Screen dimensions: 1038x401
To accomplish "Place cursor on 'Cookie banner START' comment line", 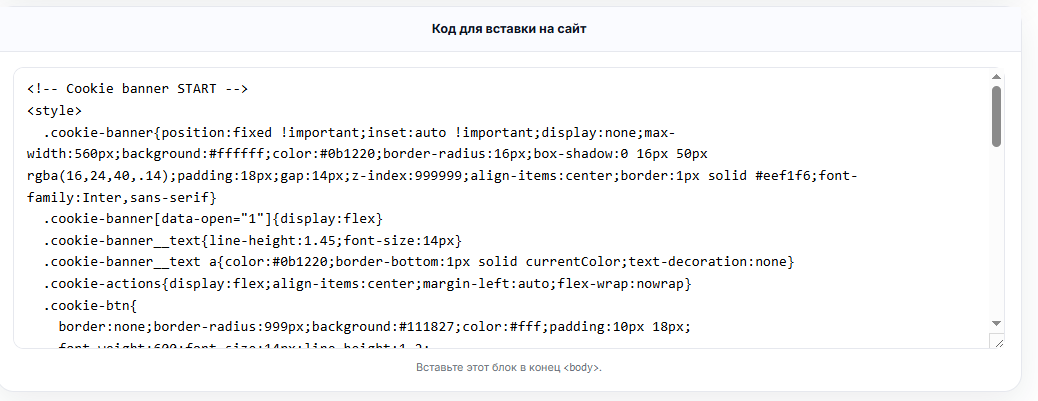I will 137,89.
